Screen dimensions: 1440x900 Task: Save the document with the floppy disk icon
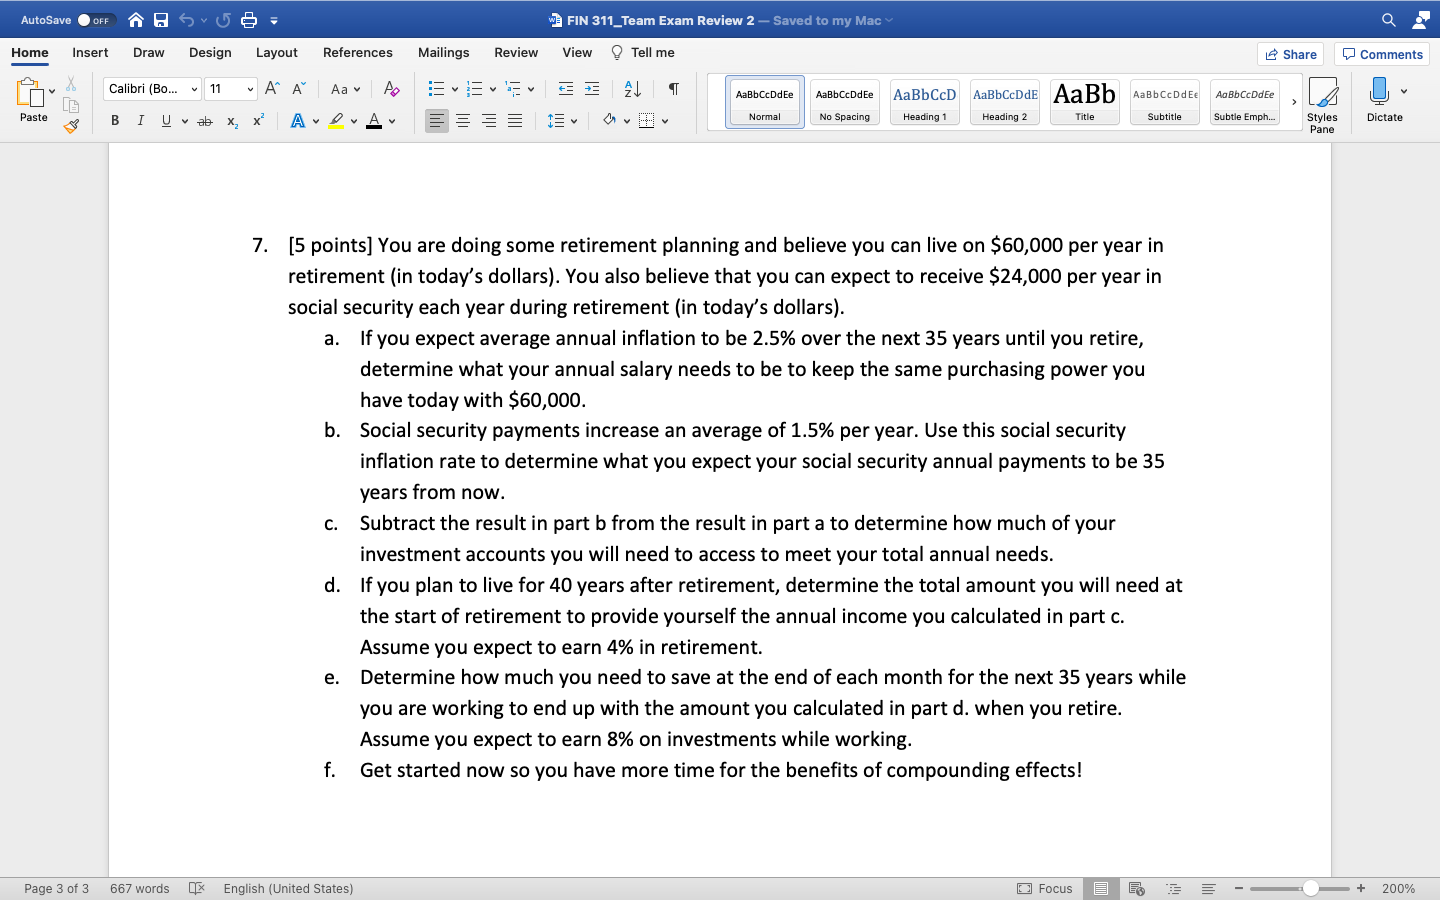(161, 20)
